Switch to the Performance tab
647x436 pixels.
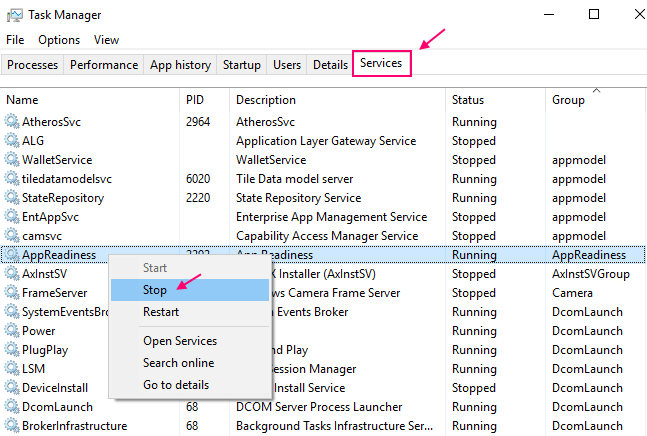[x=104, y=65]
